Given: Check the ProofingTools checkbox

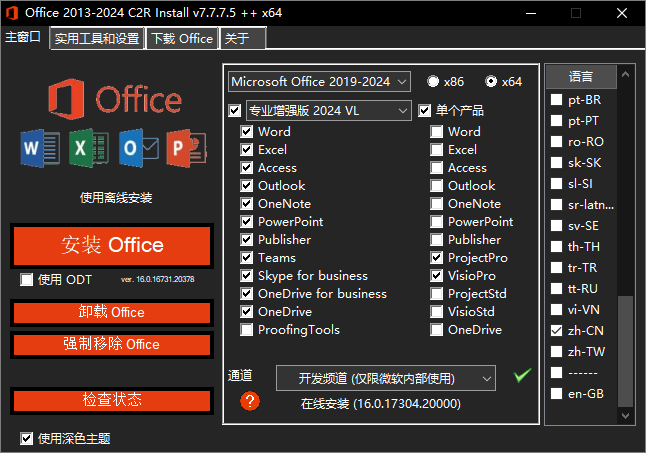Looking at the screenshot, I should 246,329.
